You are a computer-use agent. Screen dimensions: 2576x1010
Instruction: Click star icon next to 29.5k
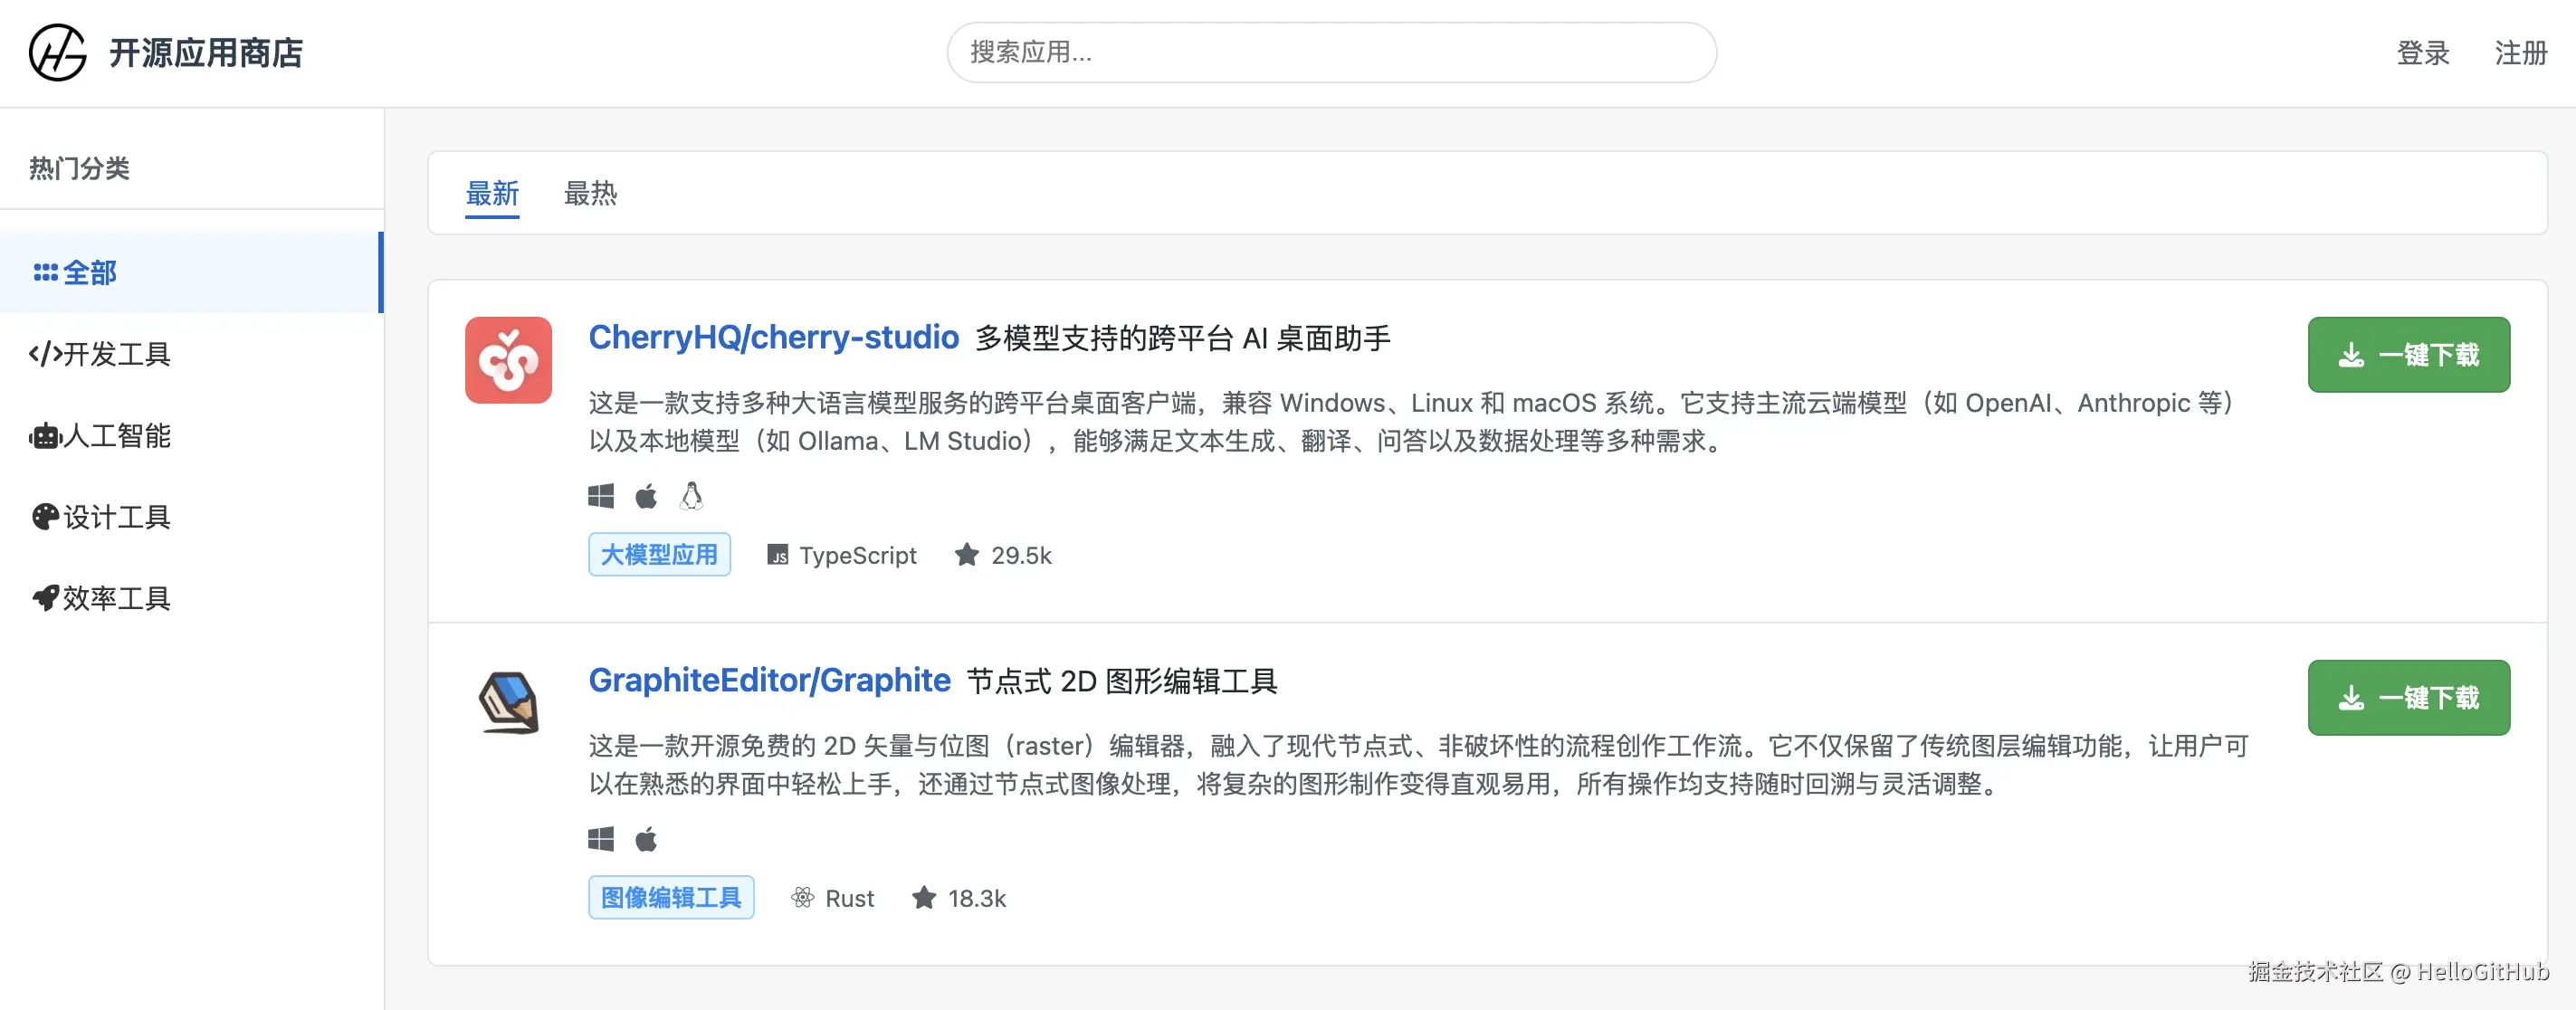click(966, 555)
